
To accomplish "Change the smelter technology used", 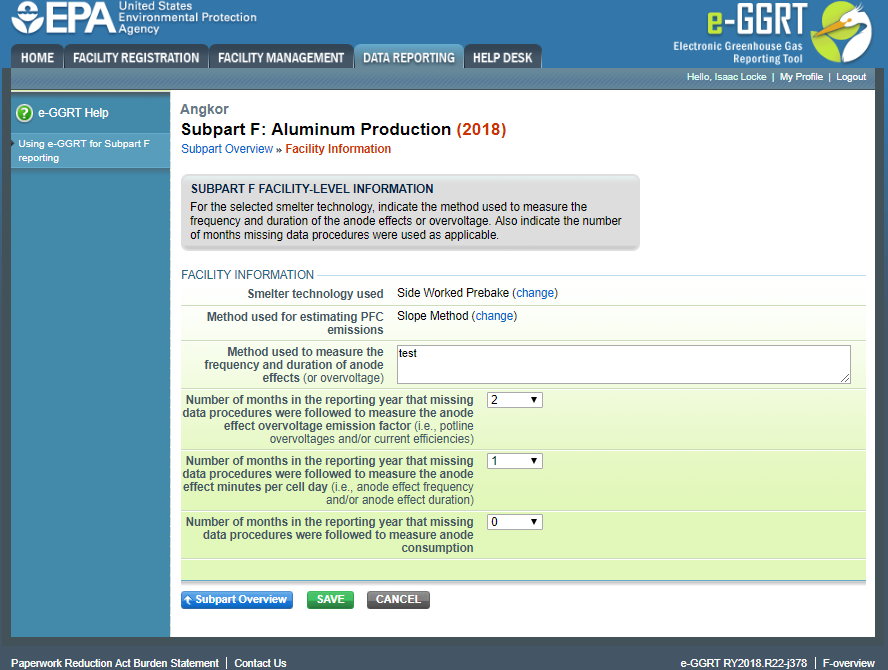I will click(535, 293).
